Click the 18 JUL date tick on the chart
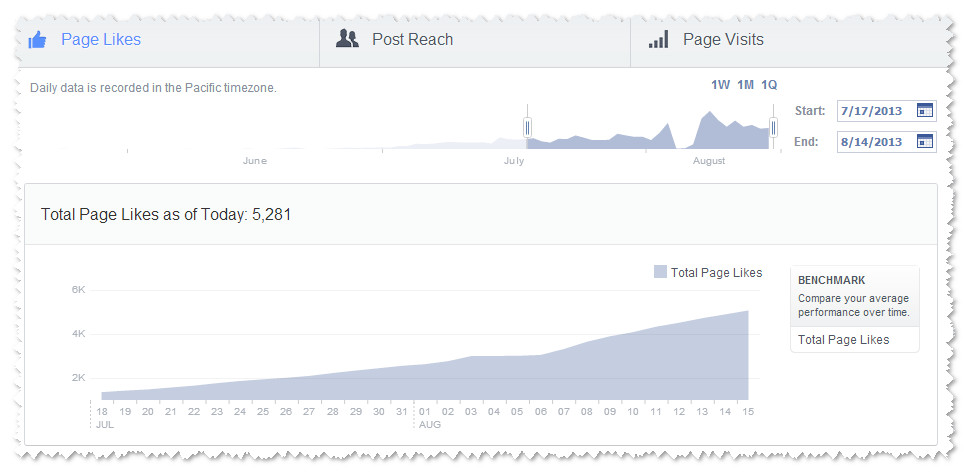Viewport: 968px width, 472px height. [x=102, y=412]
